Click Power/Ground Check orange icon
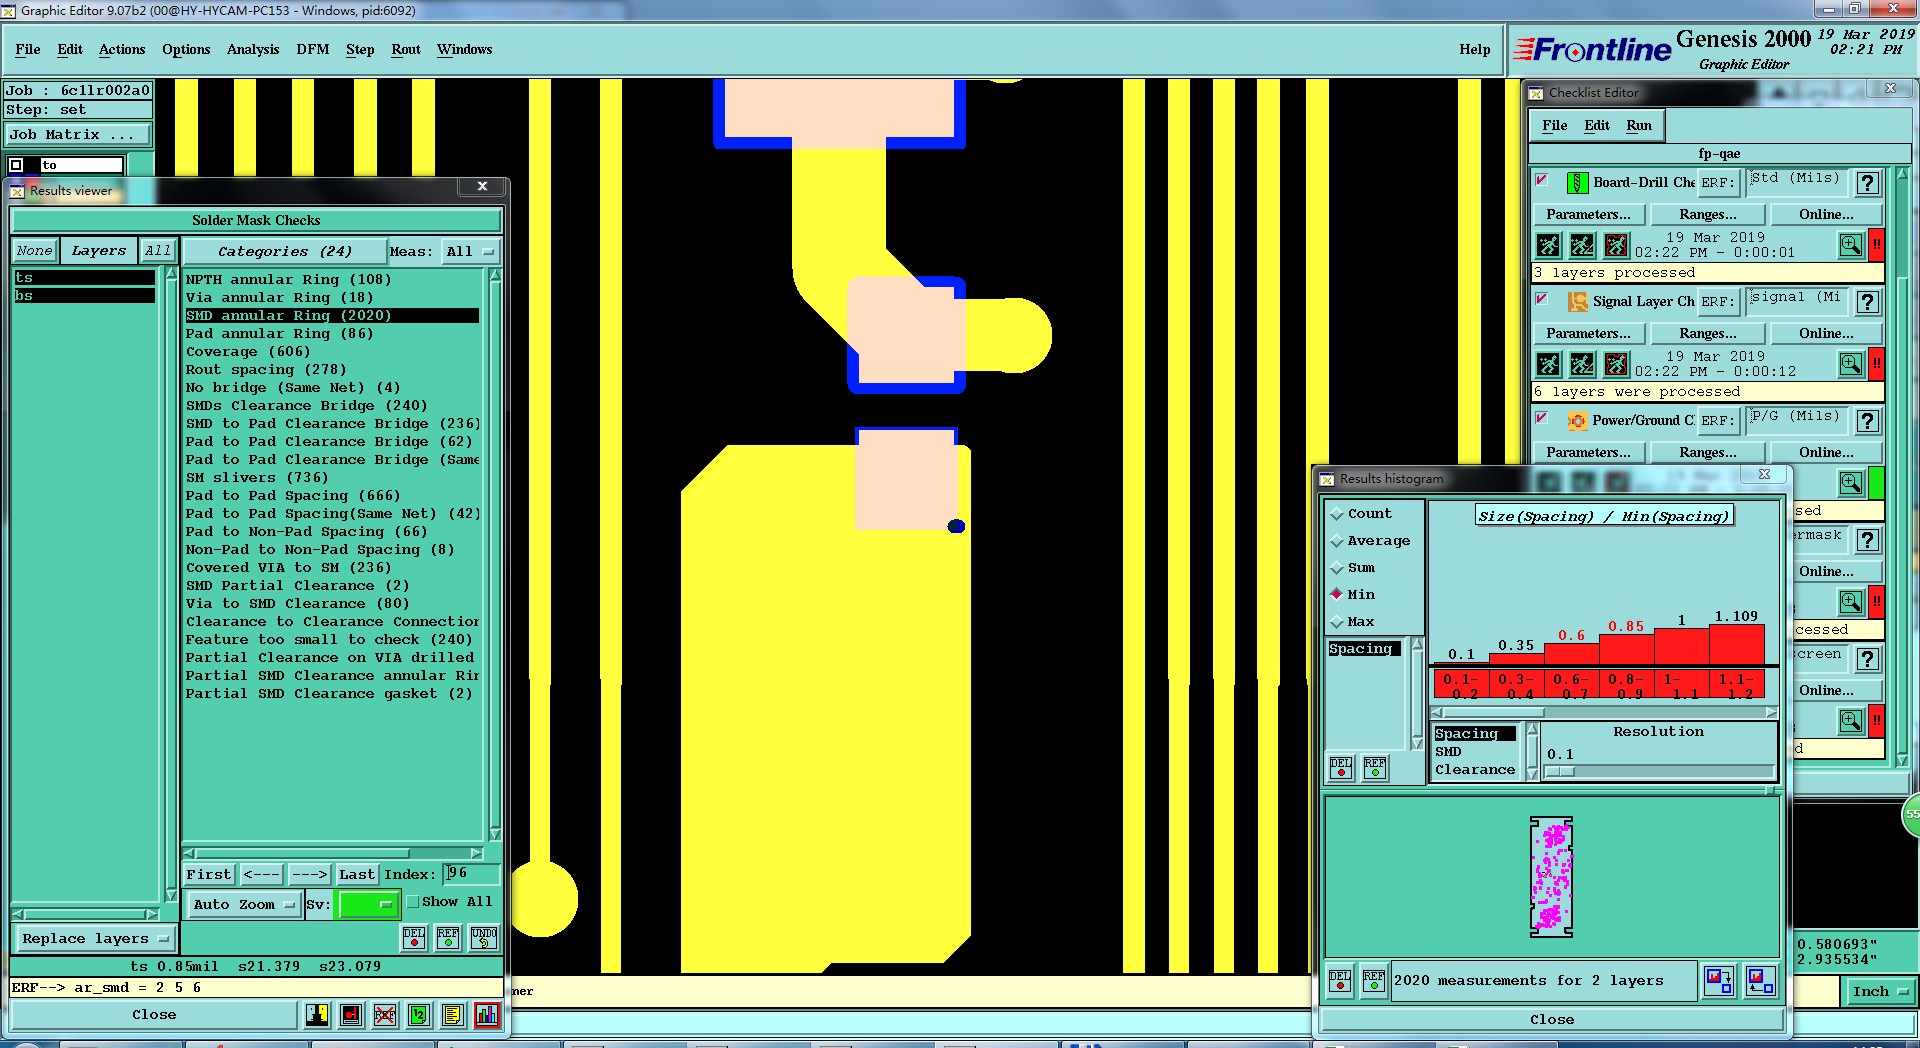Viewport: 1920px width, 1048px height. pyautogui.click(x=1577, y=421)
